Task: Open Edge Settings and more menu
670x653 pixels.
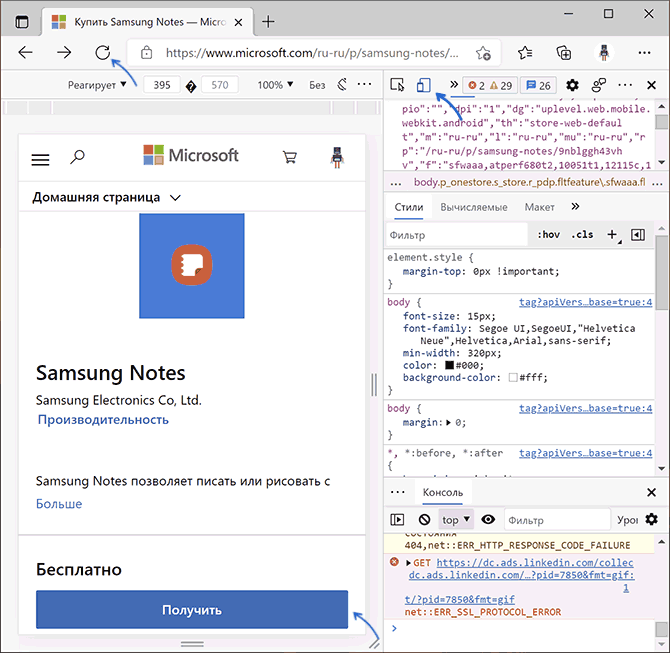Action: [644, 53]
